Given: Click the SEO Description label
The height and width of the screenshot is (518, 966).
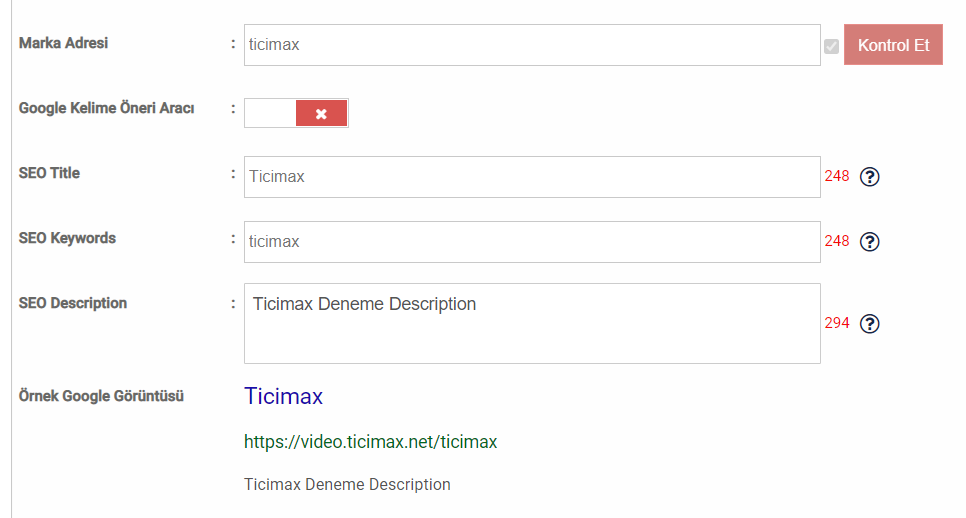Looking at the screenshot, I should [x=73, y=303].
